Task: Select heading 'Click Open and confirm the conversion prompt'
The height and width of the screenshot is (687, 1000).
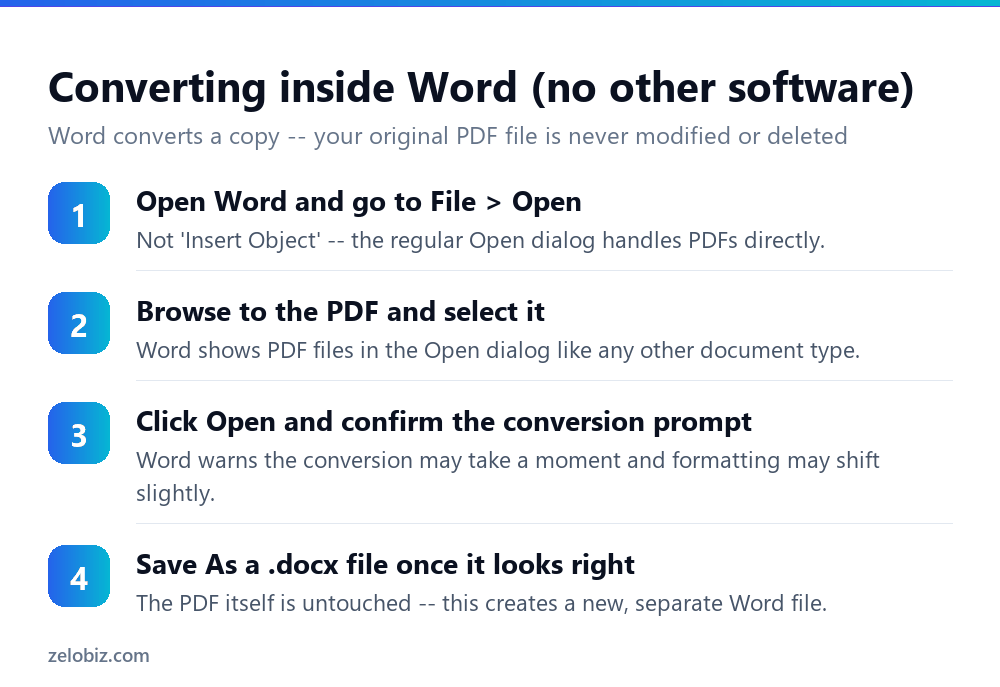Action: (x=444, y=422)
